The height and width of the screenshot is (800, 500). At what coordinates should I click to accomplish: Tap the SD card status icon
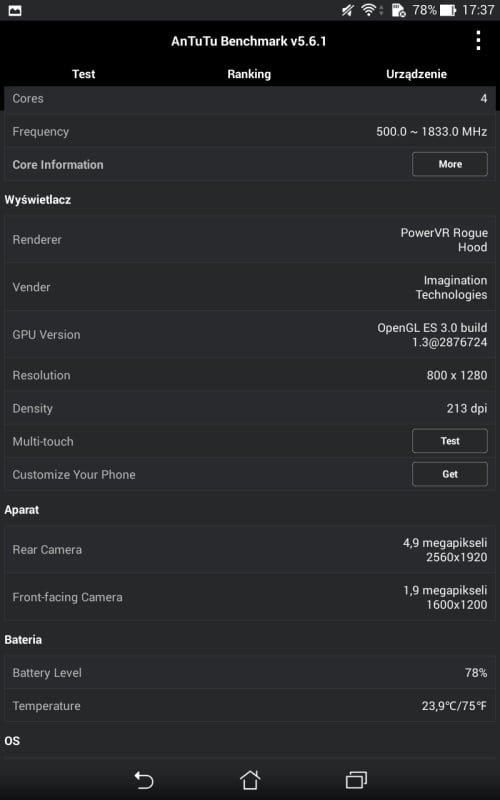(x=398, y=10)
